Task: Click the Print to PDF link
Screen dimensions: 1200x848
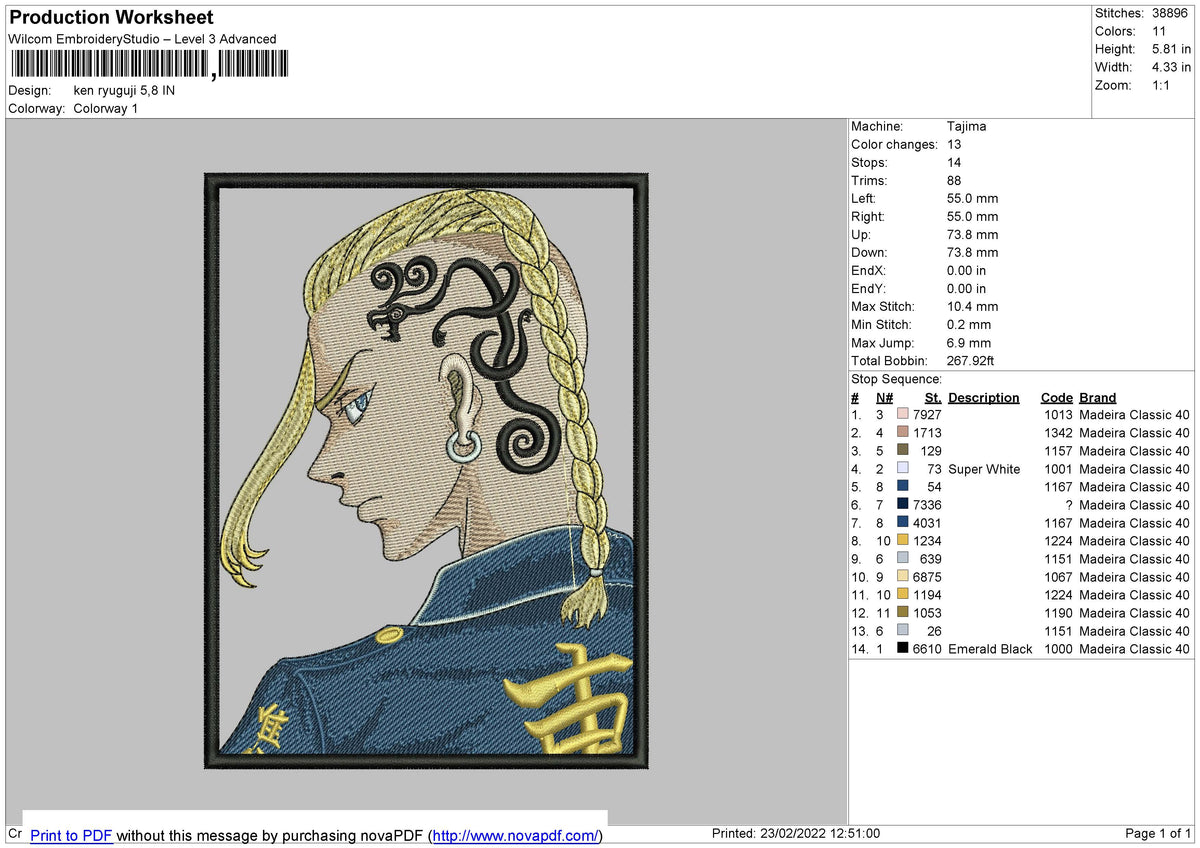Action: tap(71, 835)
